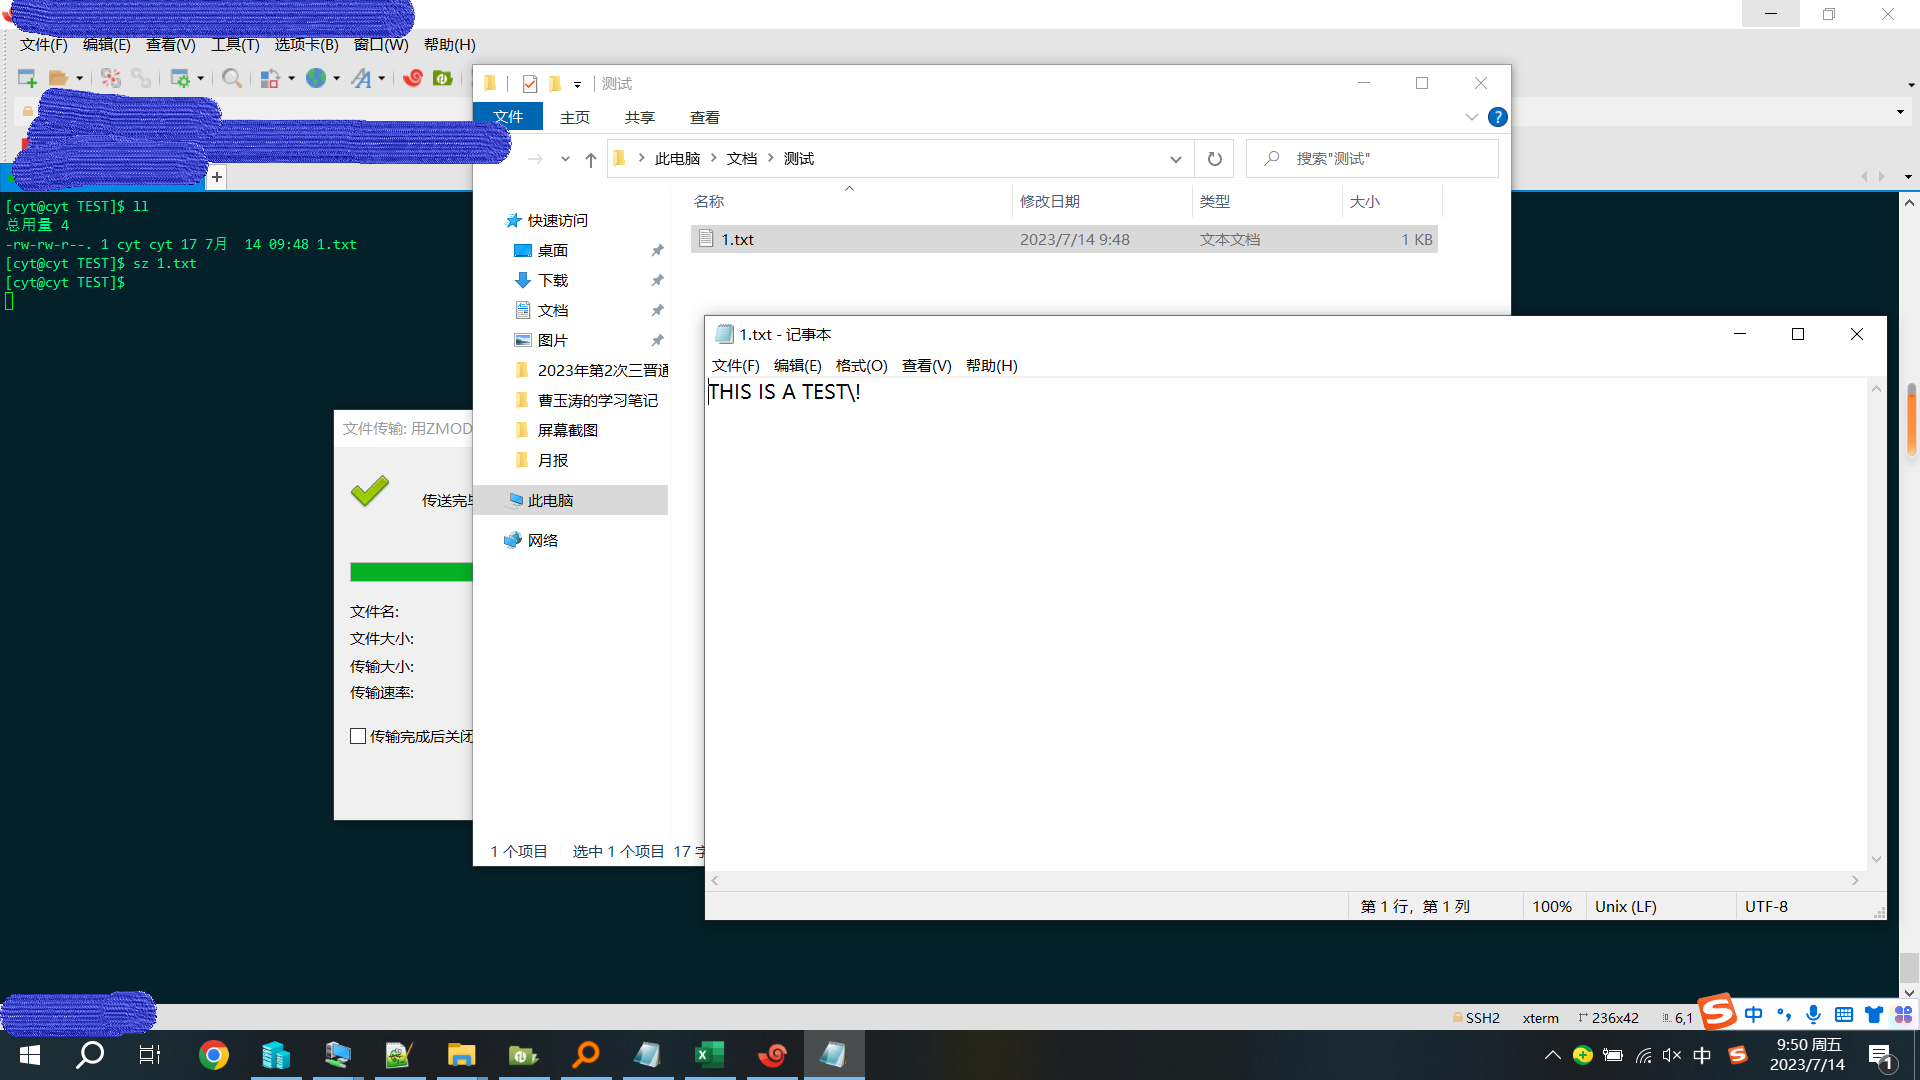Screen dimensions: 1920x1080
Task: Click the Font 'A' icon in Xshell toolbar
Action: point(361,78)
